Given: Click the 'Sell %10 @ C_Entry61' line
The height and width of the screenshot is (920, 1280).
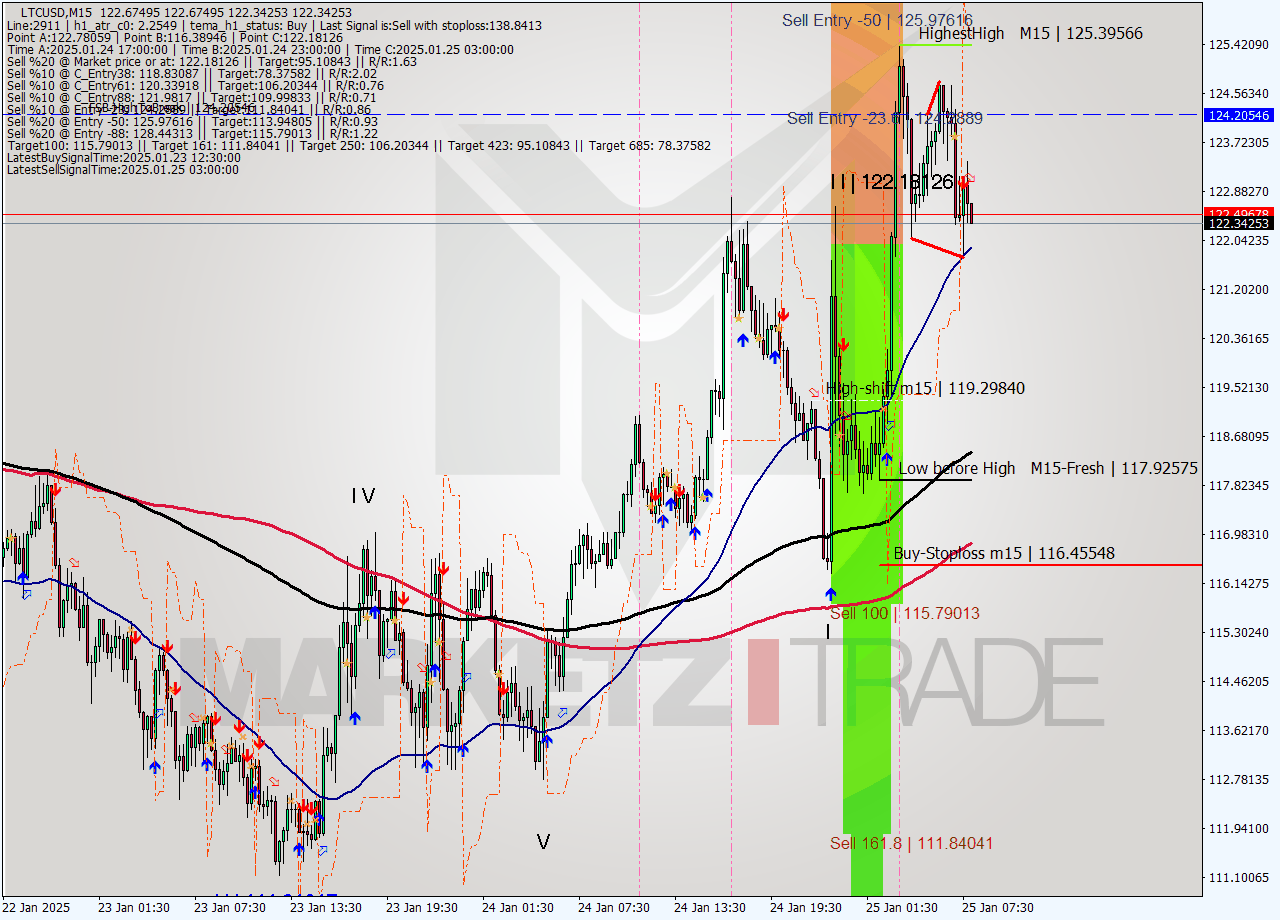Looking at the screenshot, I should [195, 85].
